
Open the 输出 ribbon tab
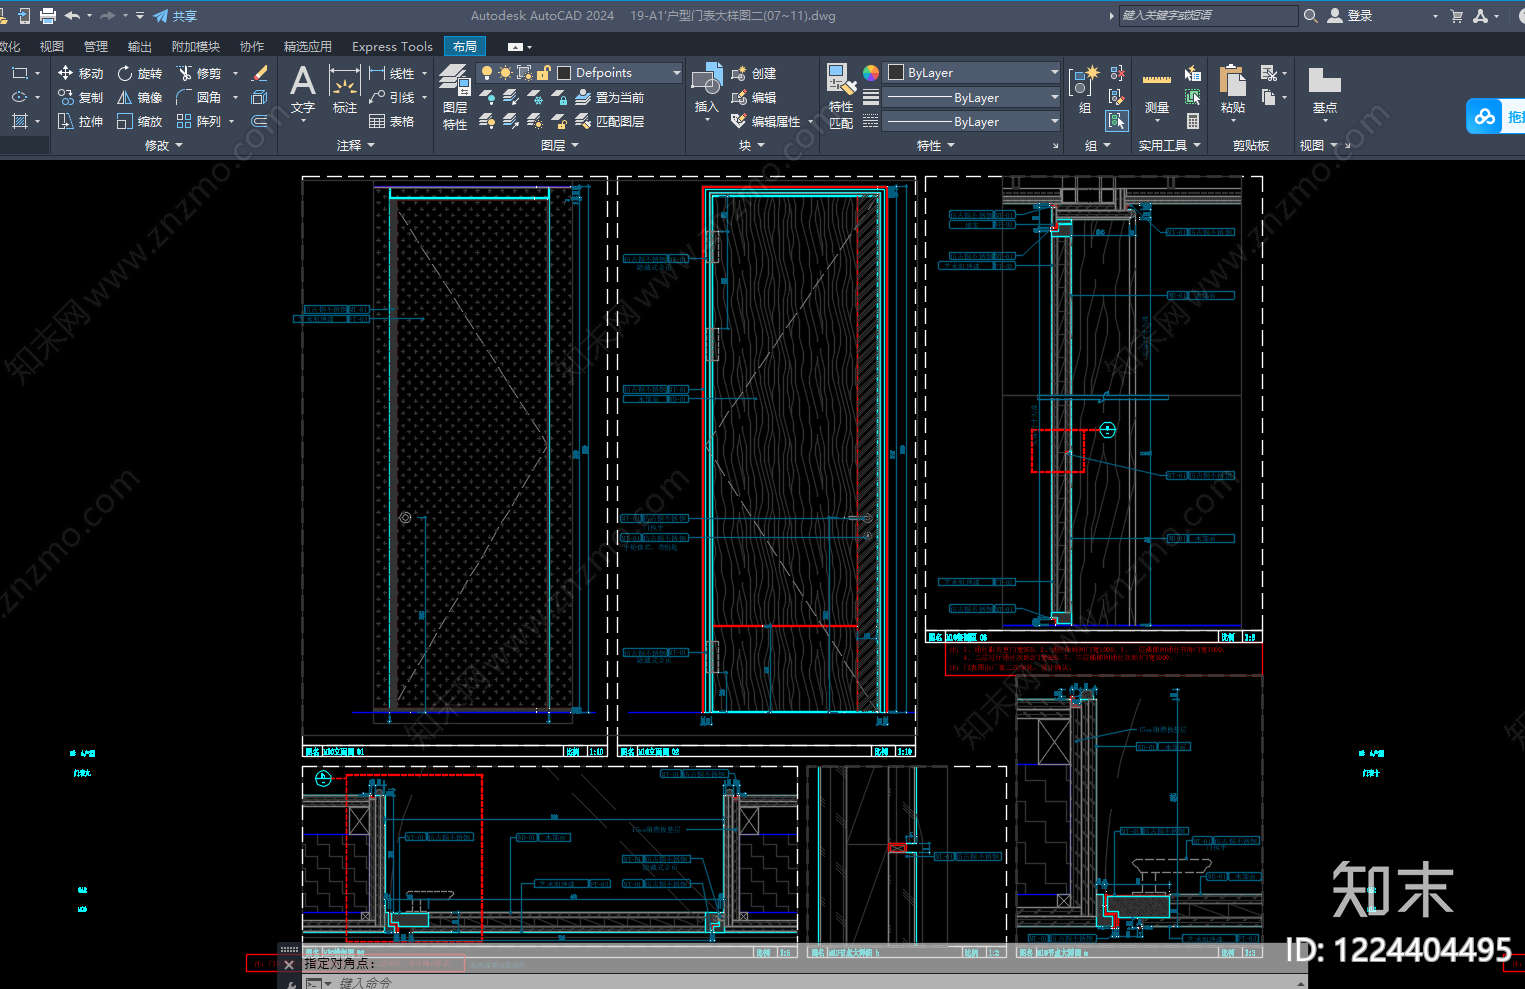[x=140, y=46]
